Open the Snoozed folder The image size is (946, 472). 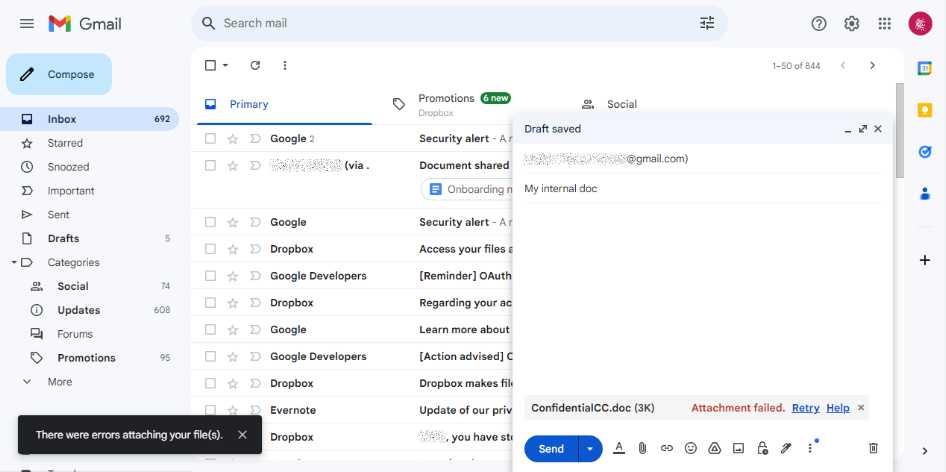coord(89,167)
